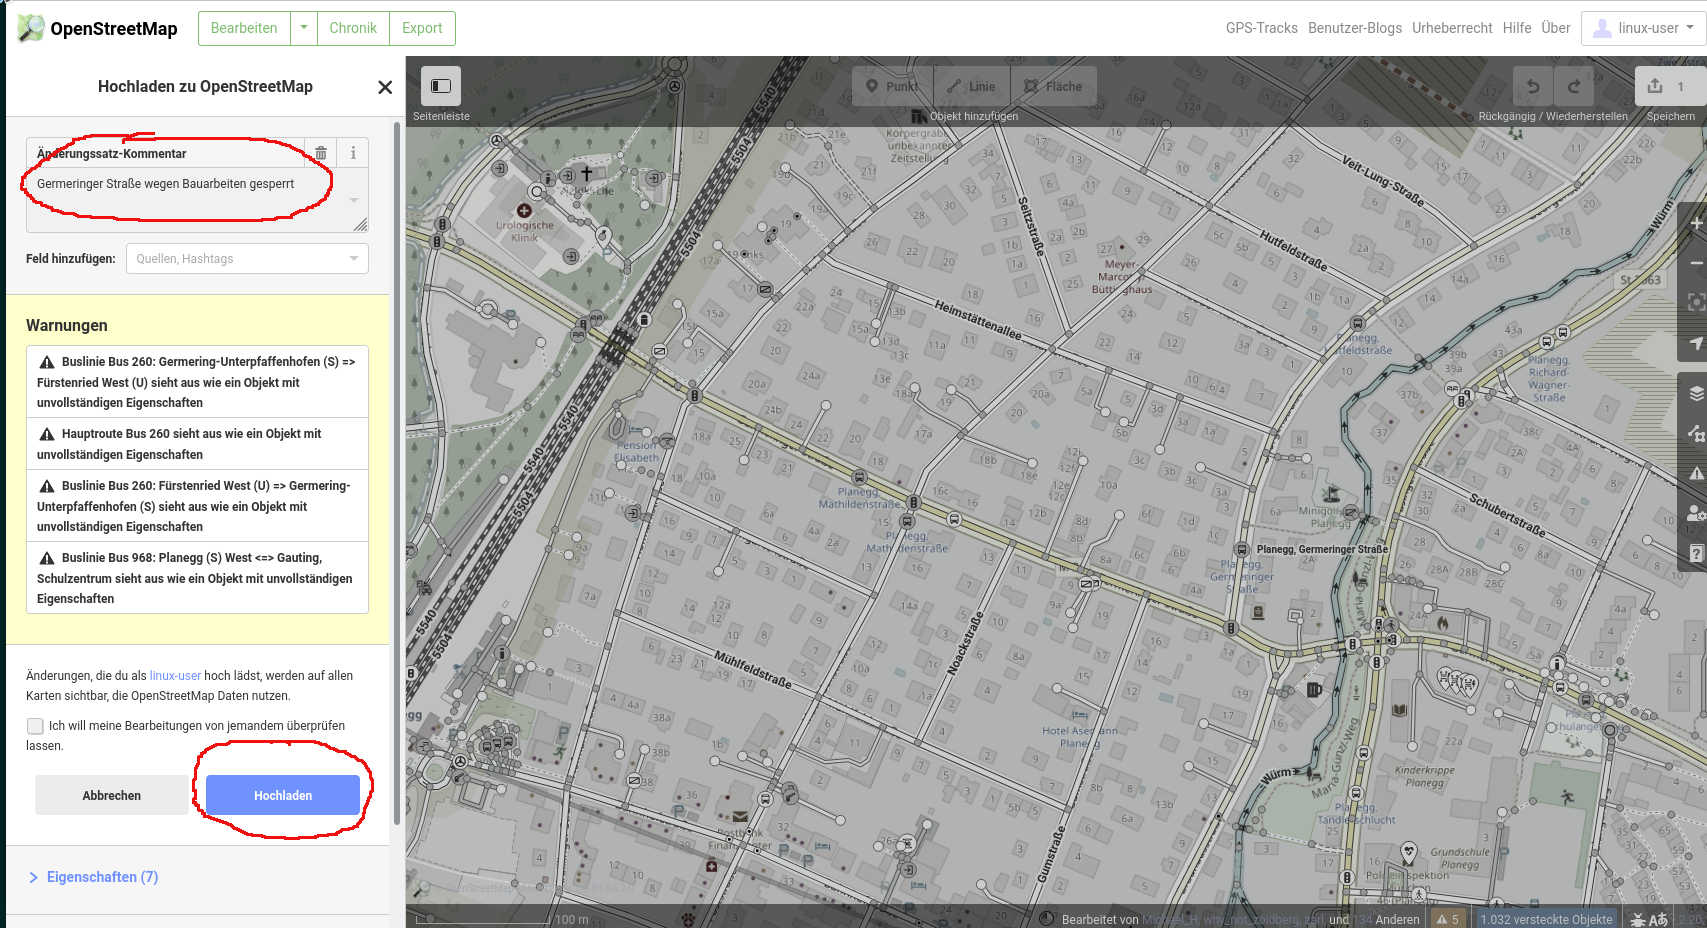Click the Planegg, Germeringer Straße bus stop

tap(1241, 549)
